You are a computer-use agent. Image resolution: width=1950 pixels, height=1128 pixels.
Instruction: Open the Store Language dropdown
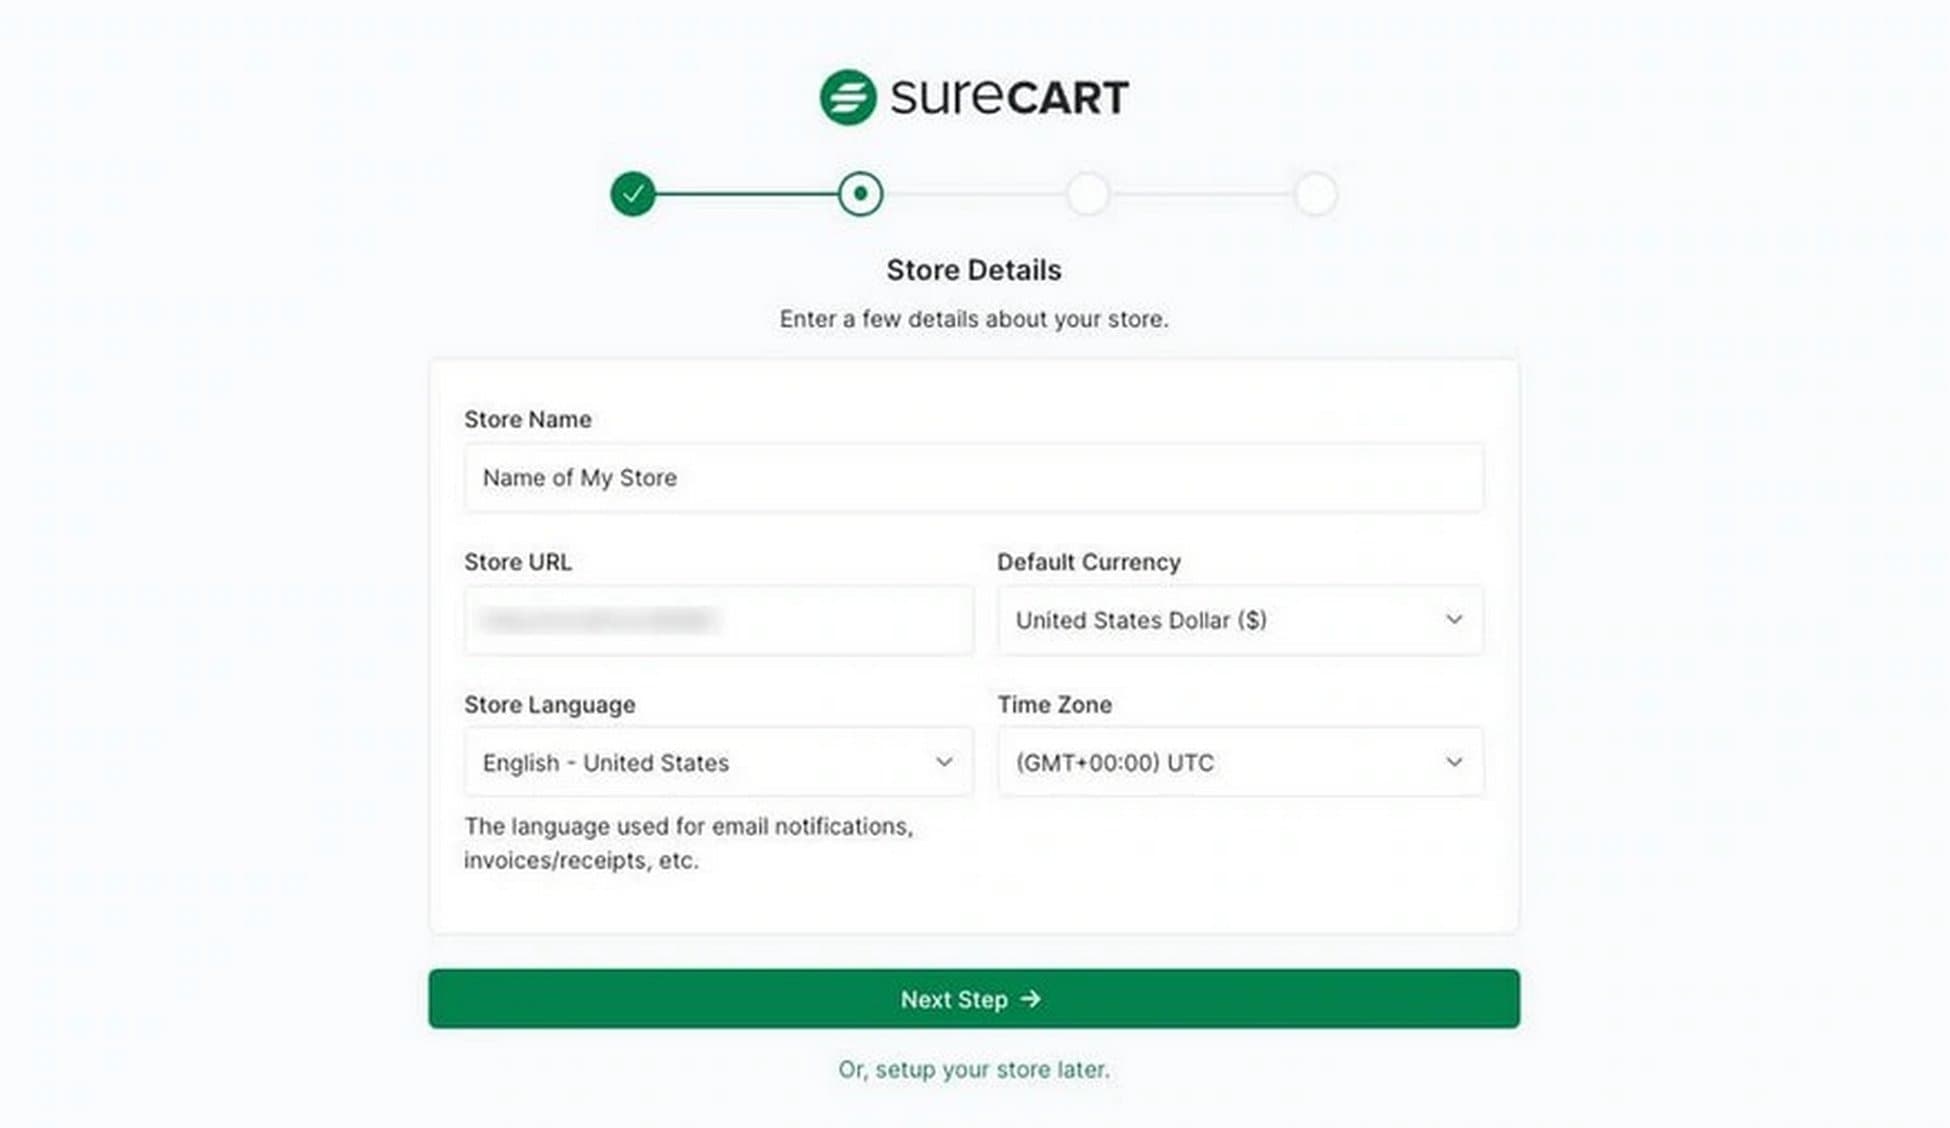[x=718, y=762]
